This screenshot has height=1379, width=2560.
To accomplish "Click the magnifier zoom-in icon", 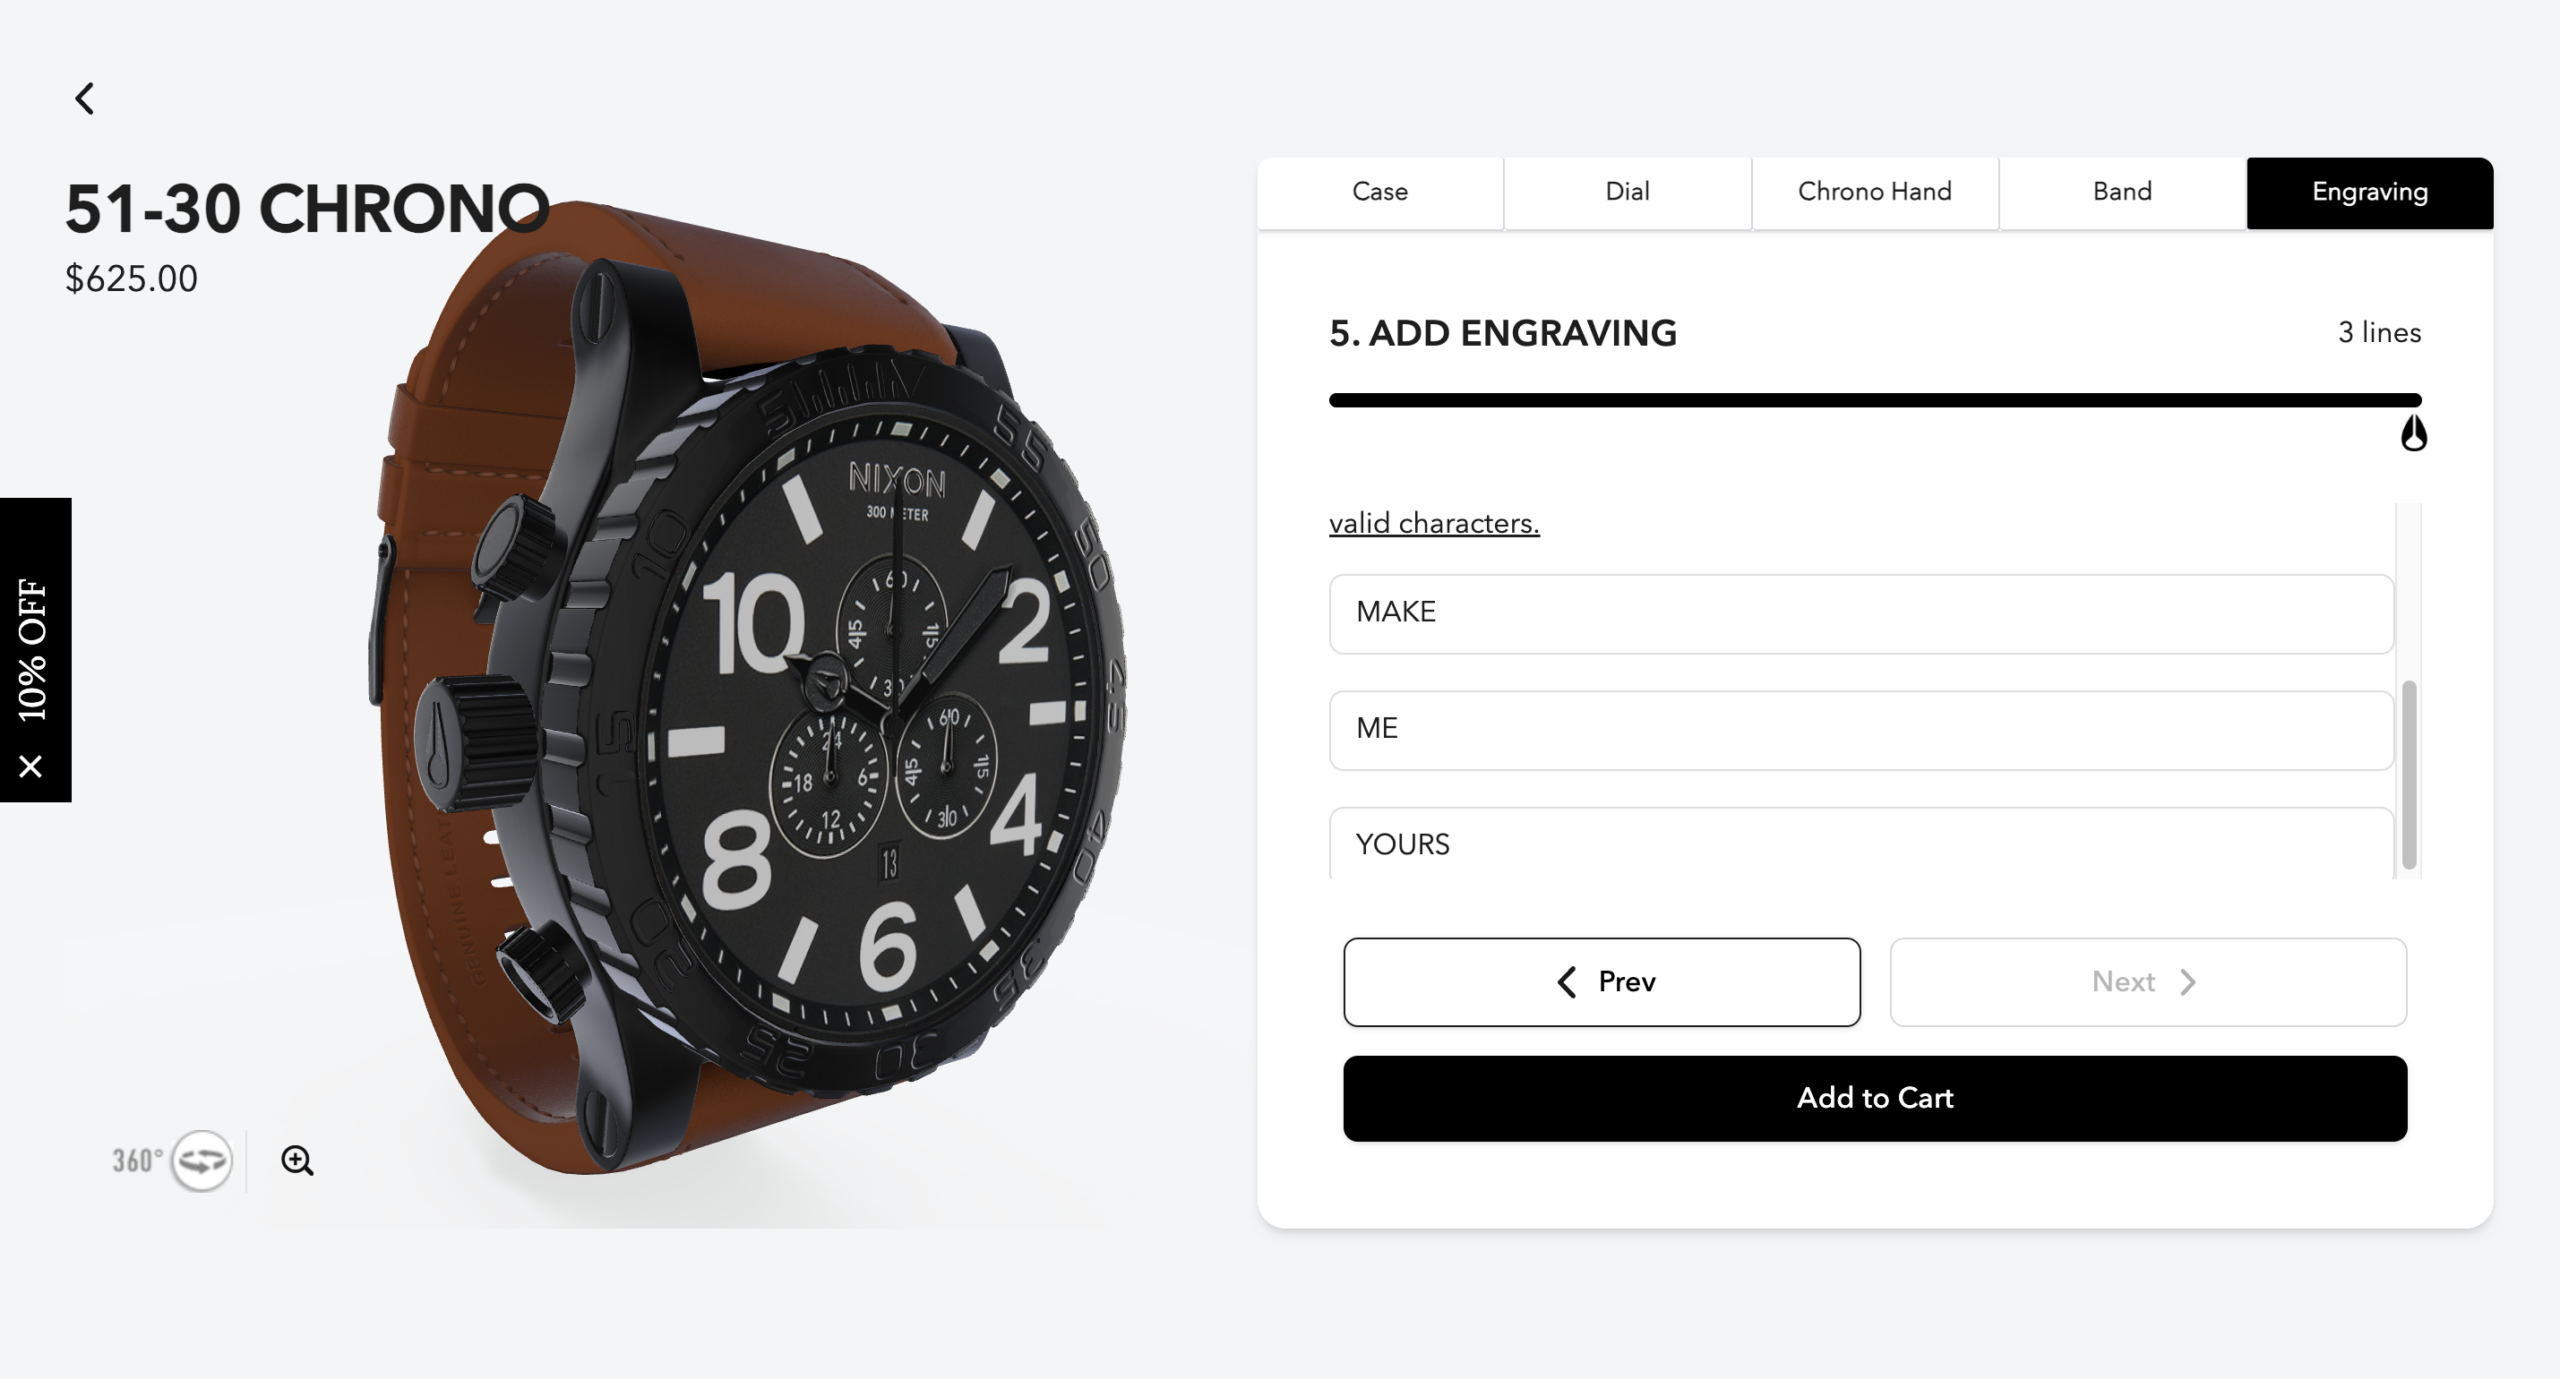I will pos(297,1160).
